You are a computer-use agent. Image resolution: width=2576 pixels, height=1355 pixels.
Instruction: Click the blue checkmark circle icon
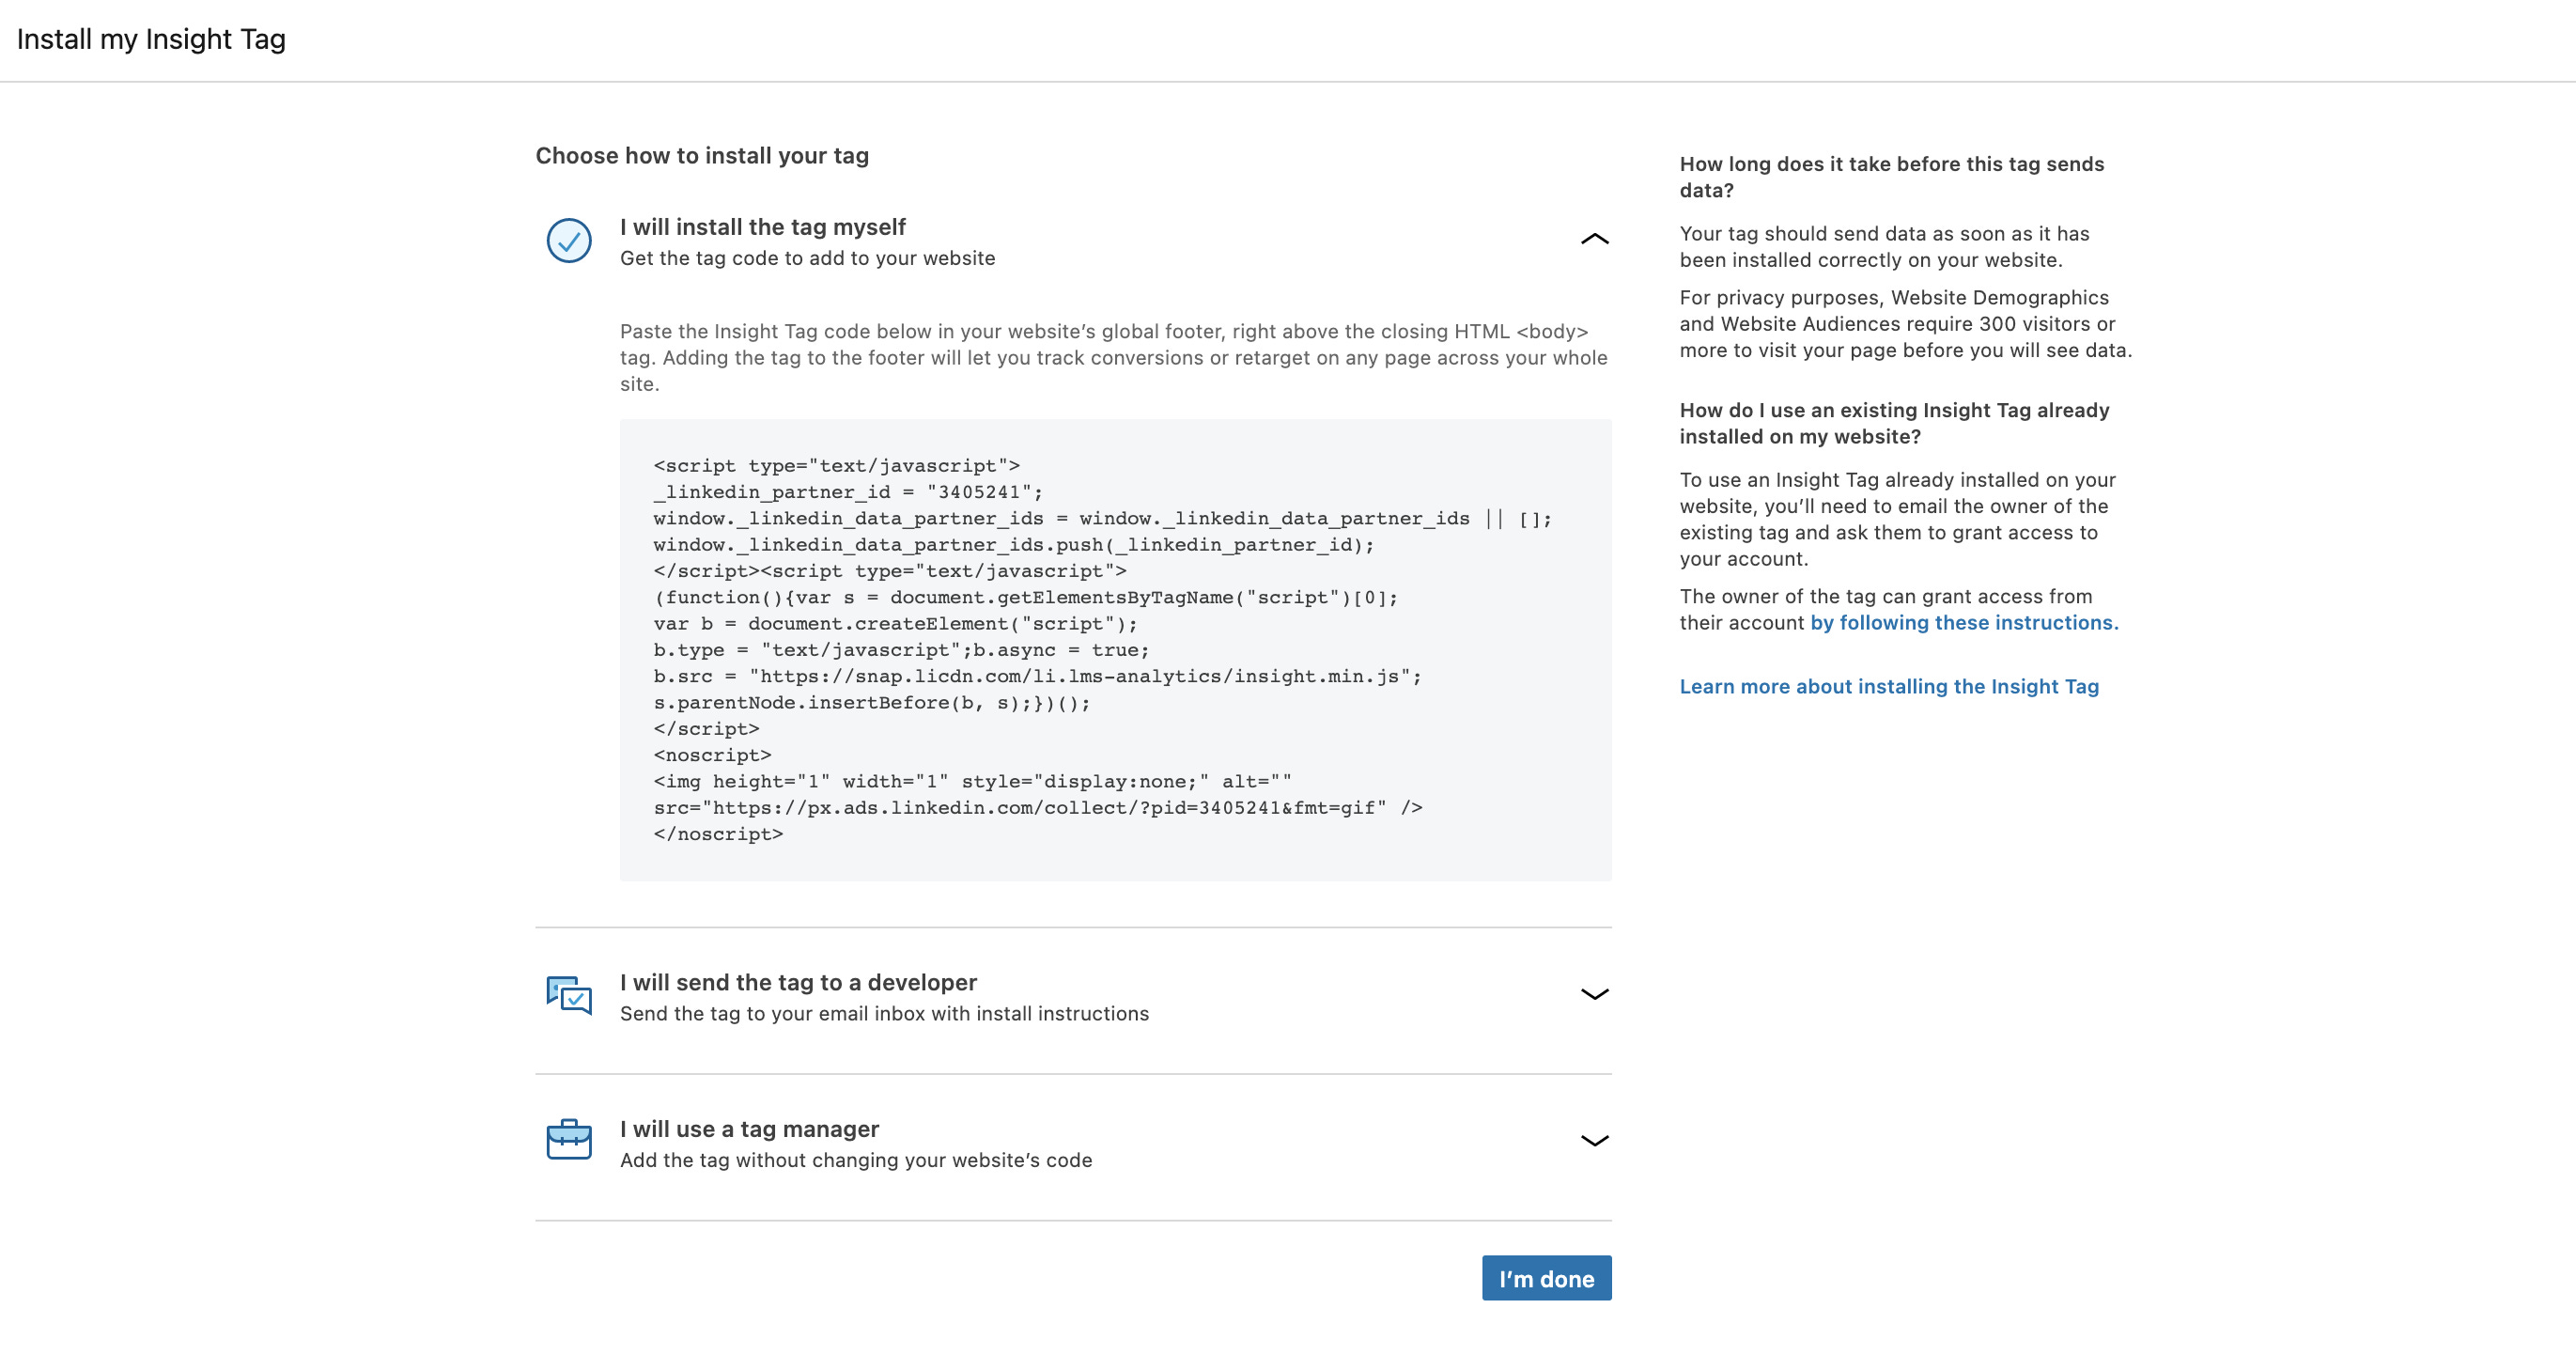pyautogui.click(x=569, y=241)
